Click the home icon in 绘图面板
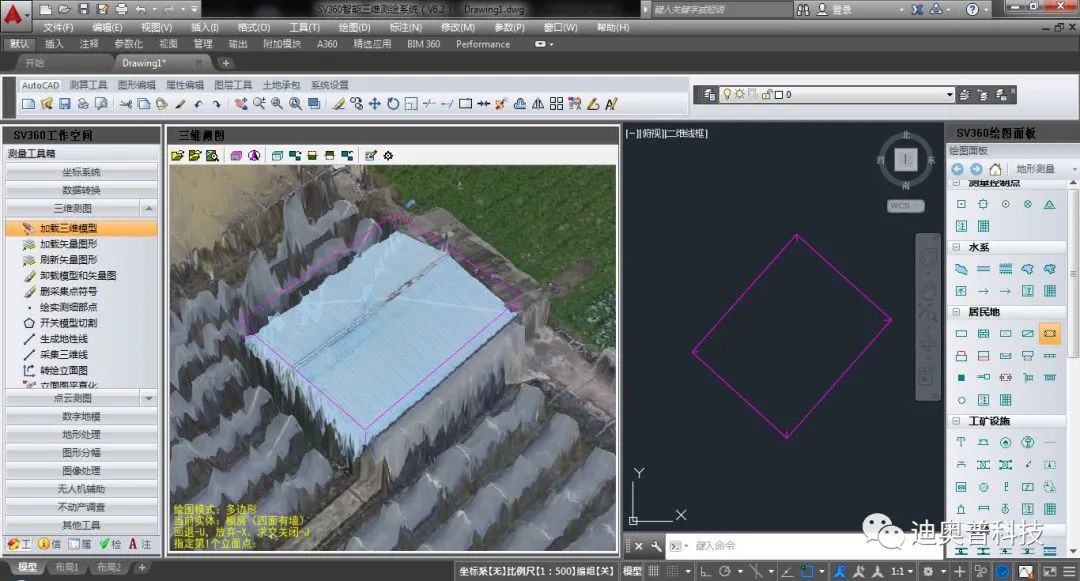1080x581 pixels. click(995, 169)
